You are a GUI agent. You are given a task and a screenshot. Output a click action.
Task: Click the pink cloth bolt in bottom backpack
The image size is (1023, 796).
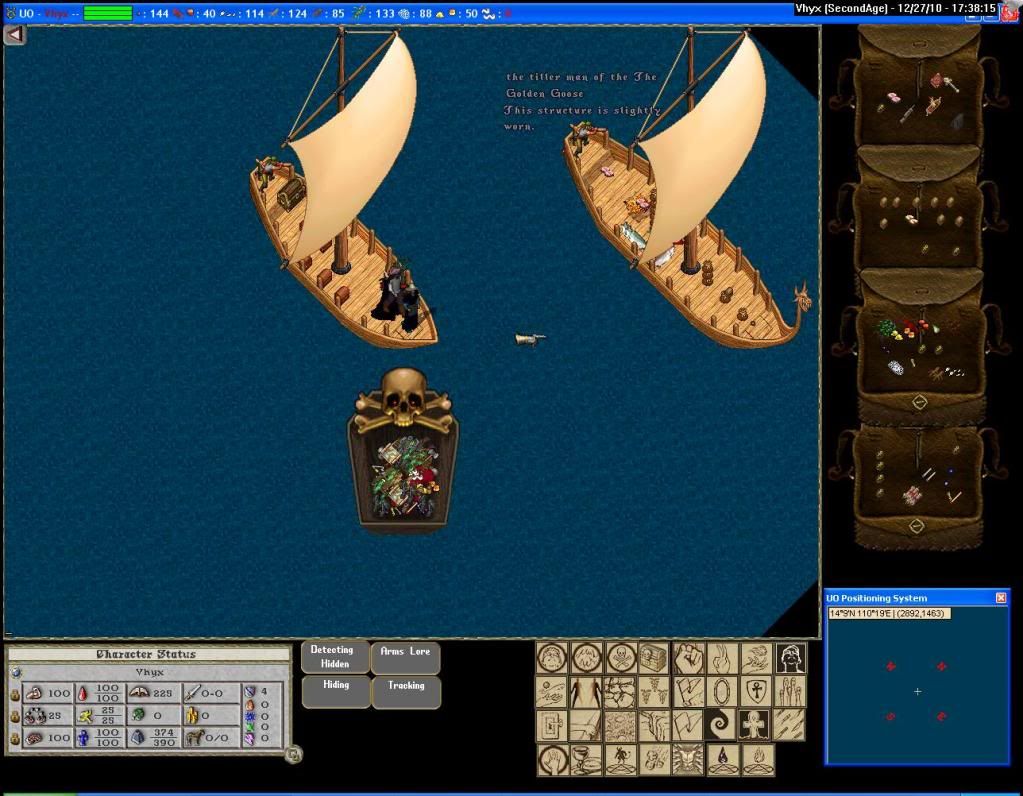(911, 495)
